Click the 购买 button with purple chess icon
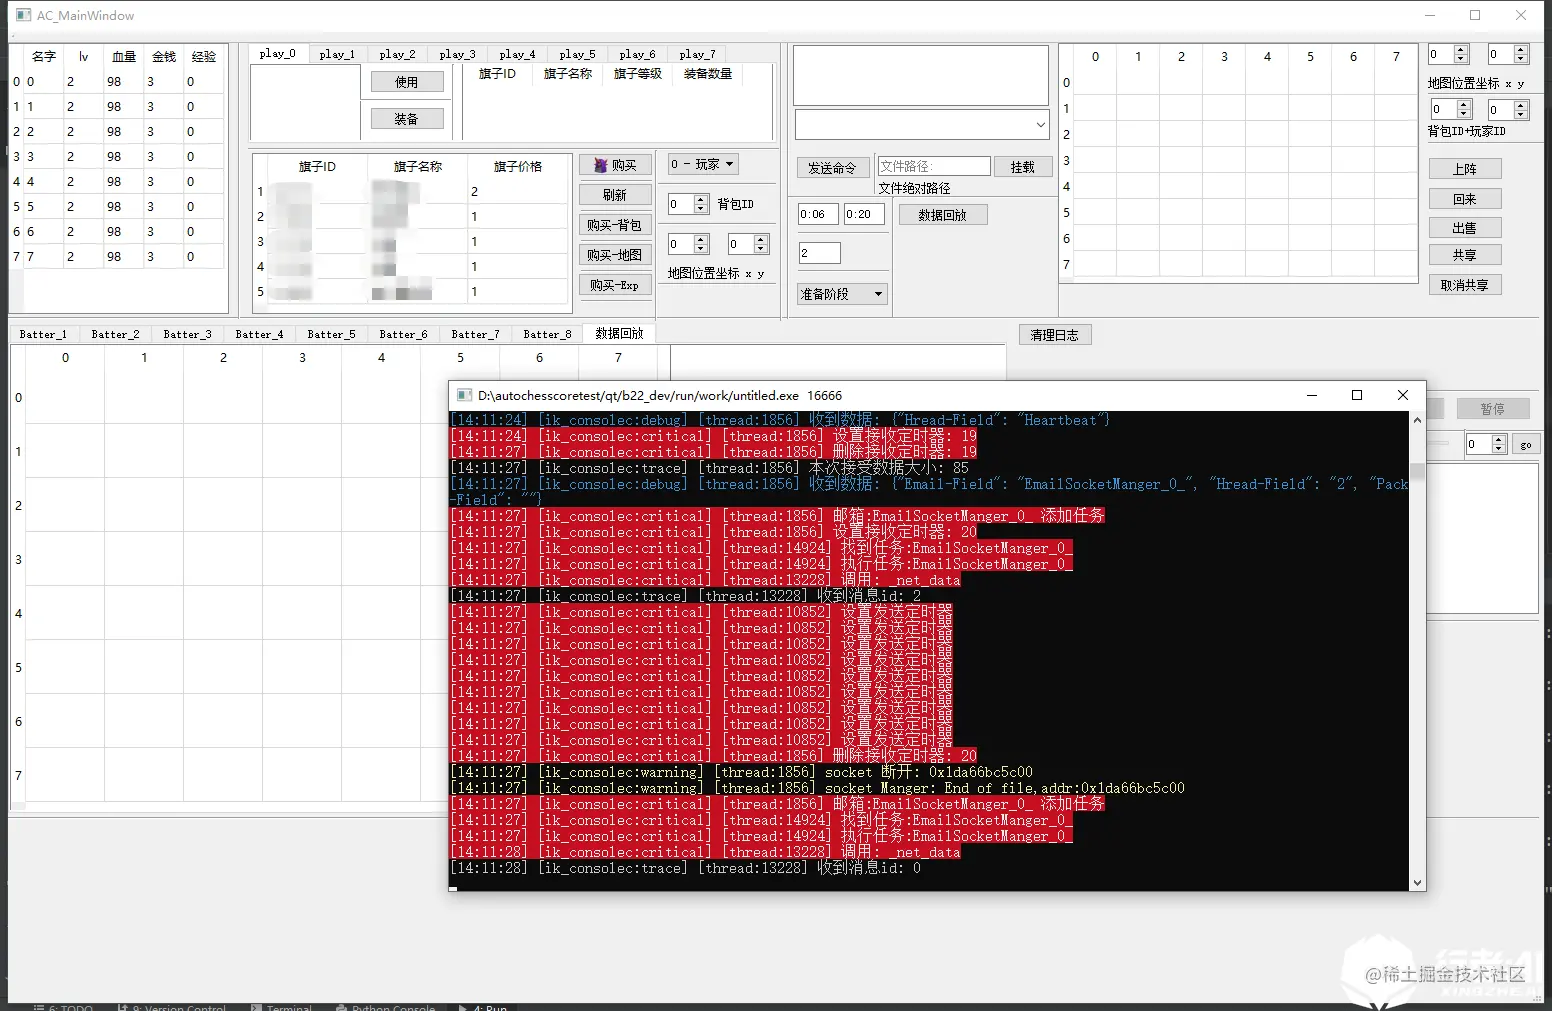 [x=615, y=165]
